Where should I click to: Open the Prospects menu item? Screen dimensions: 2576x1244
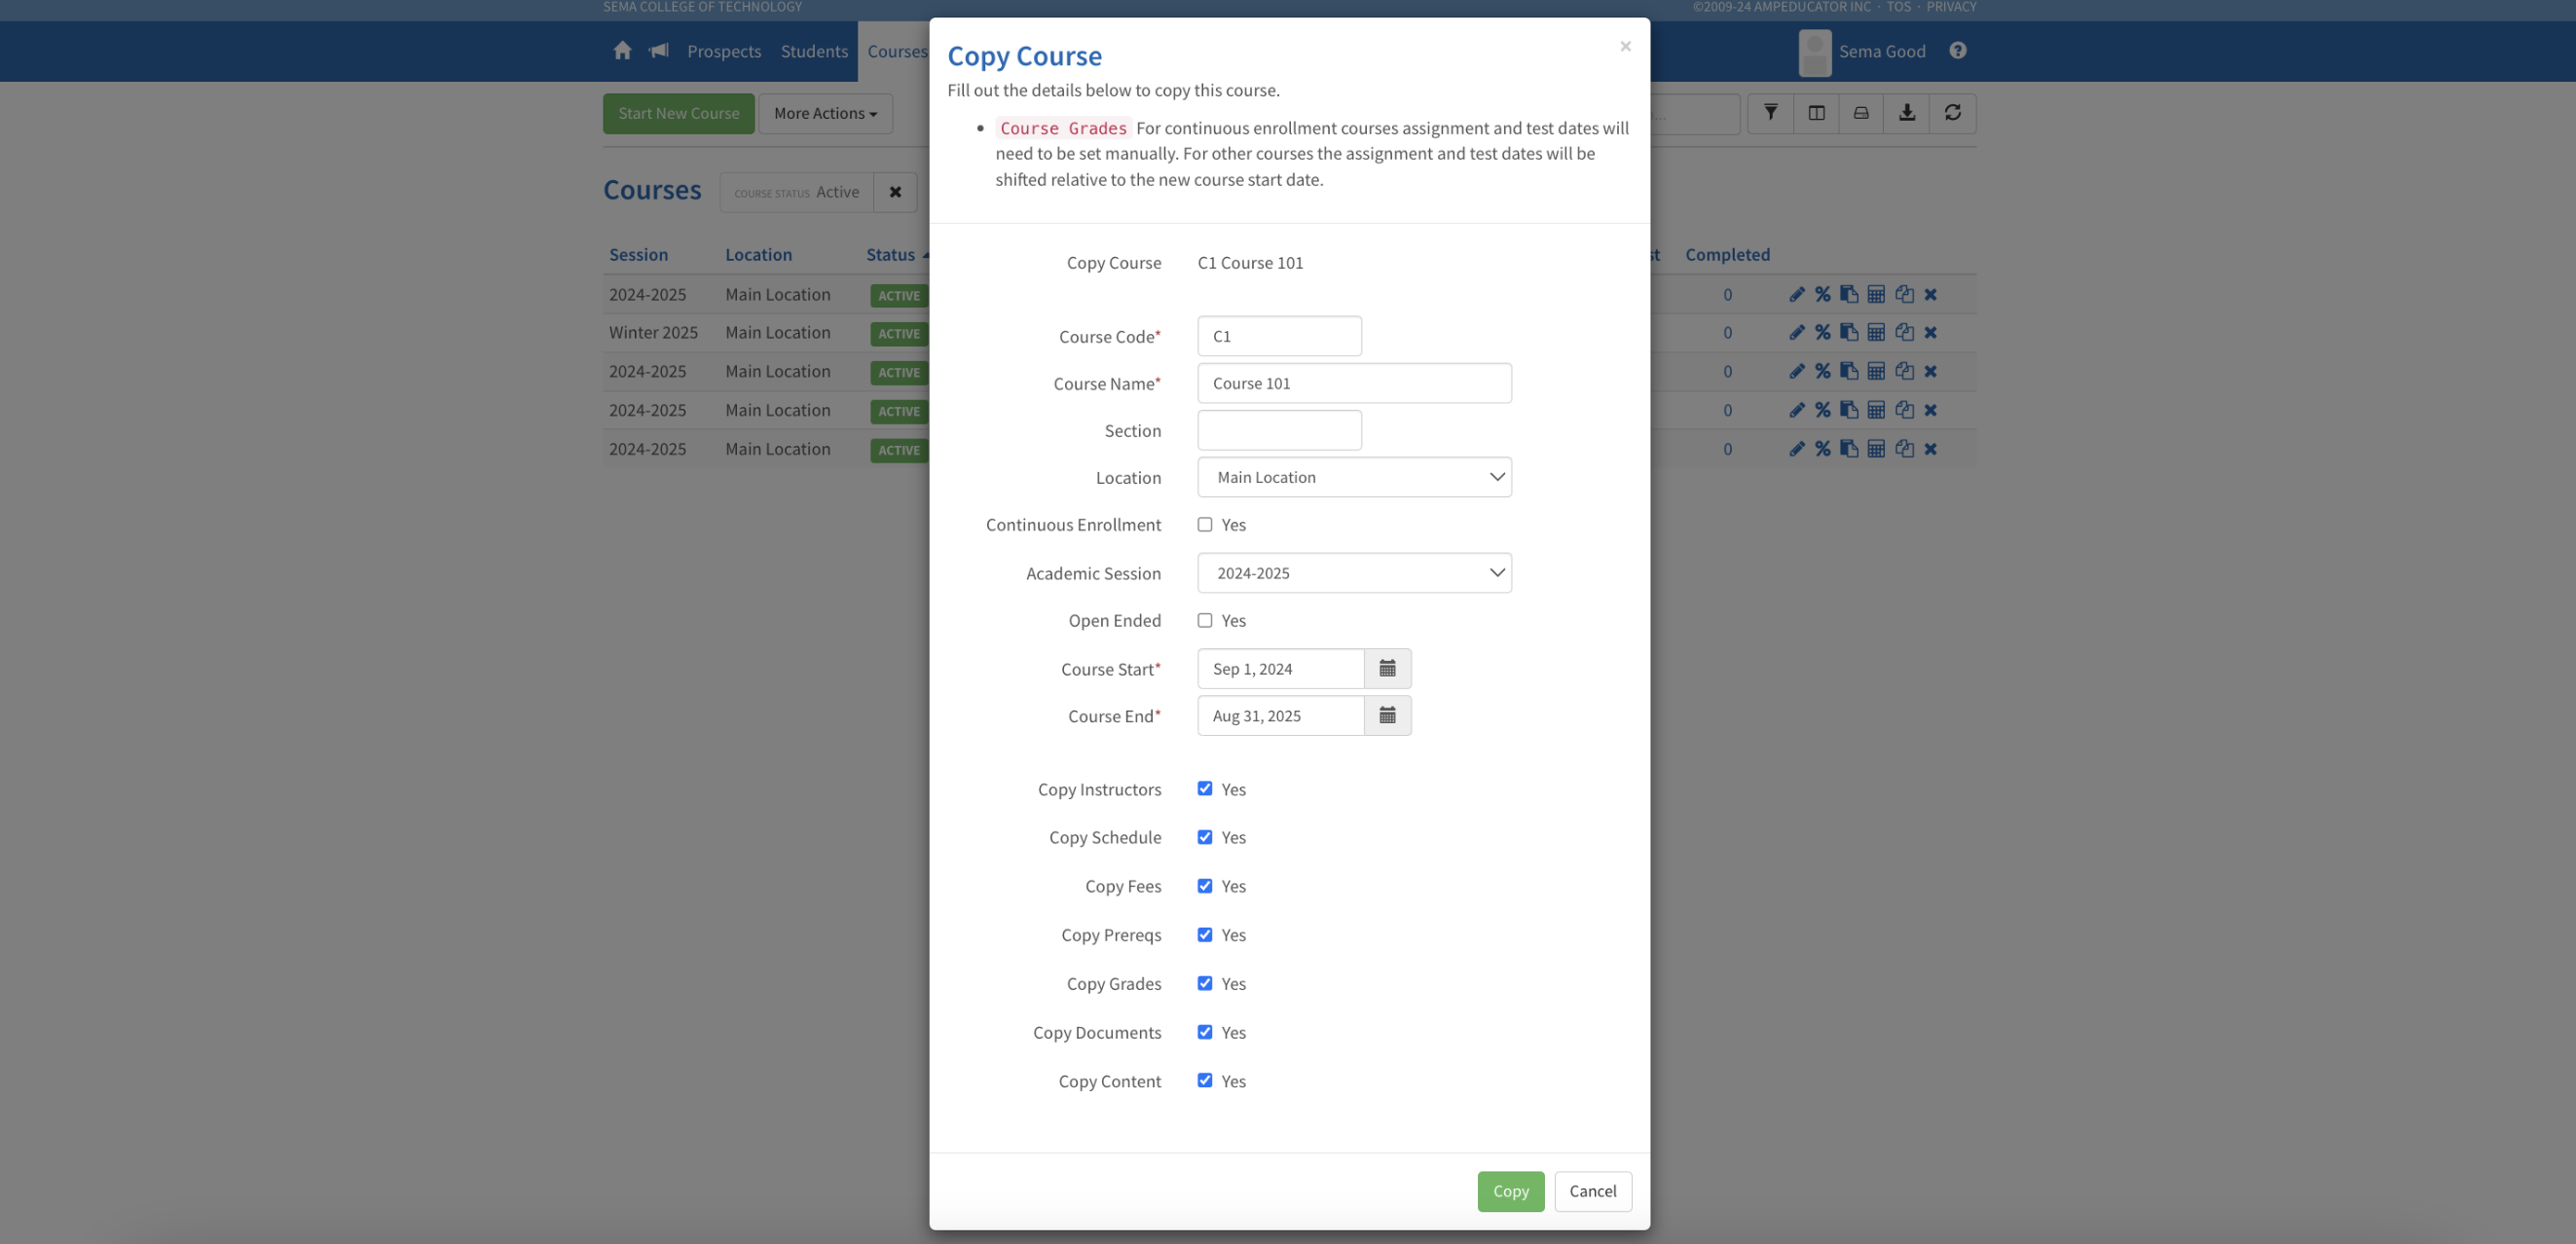724,51
